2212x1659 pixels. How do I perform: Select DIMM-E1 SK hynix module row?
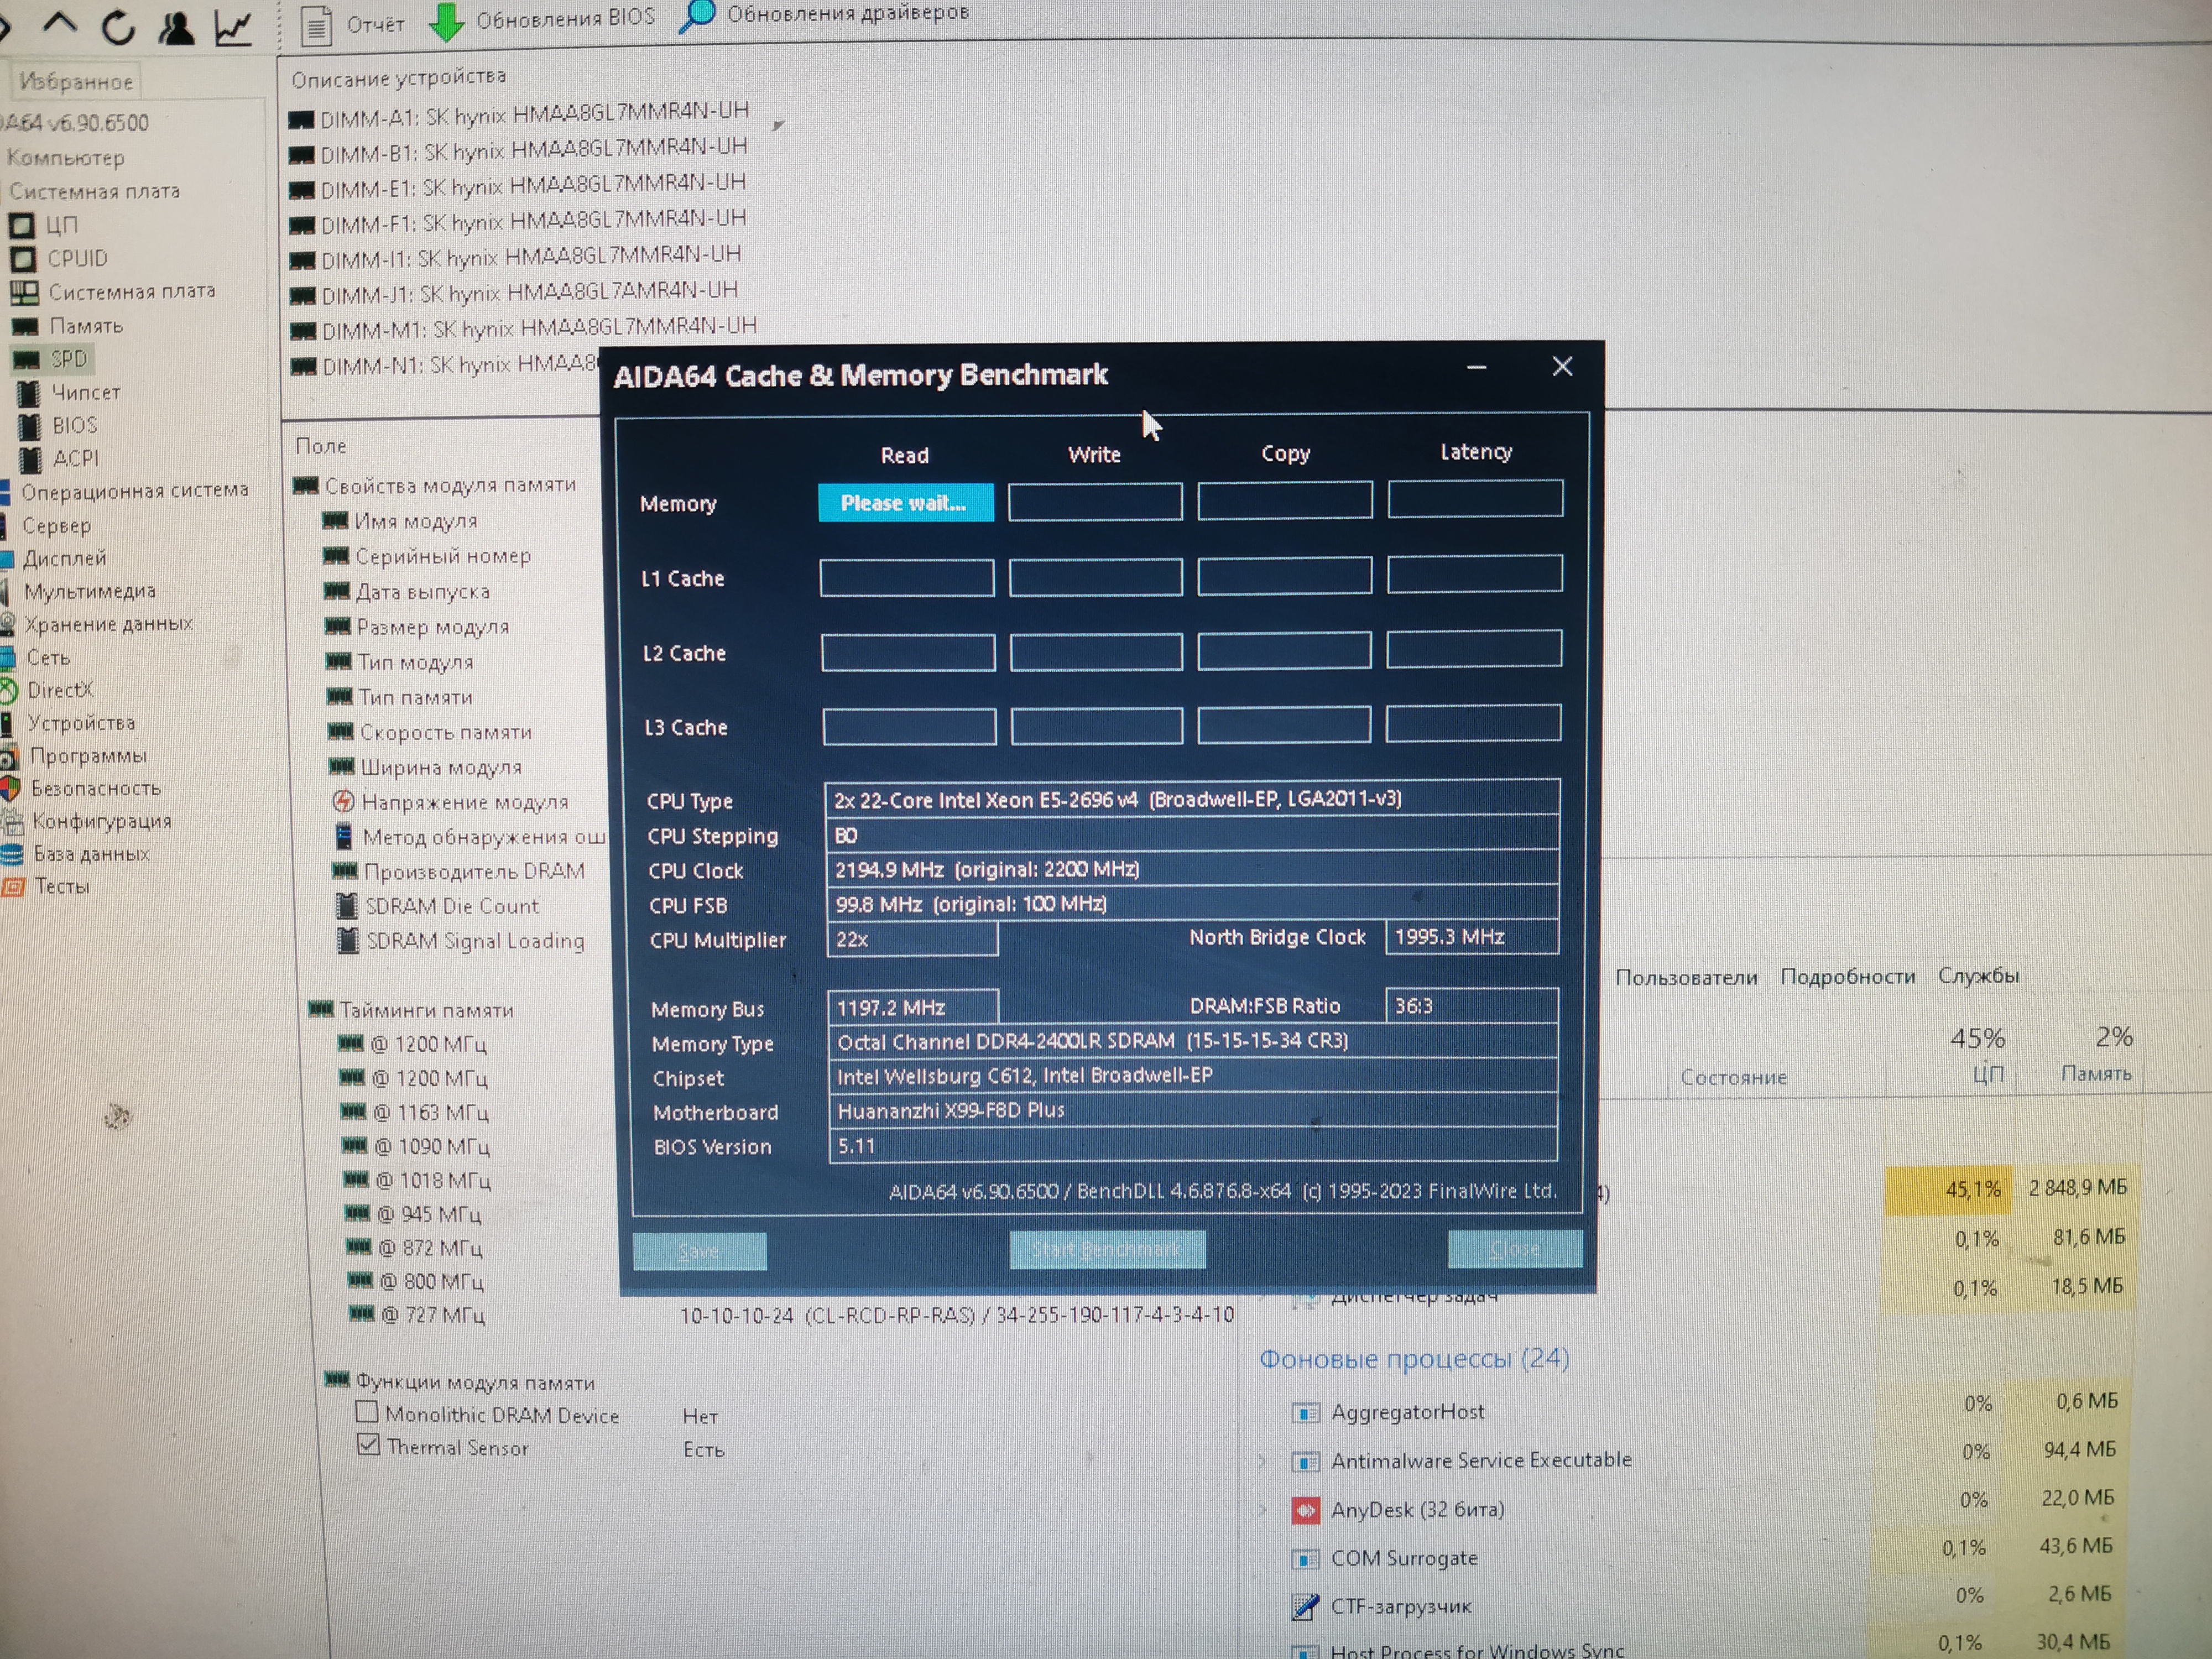(532, 186)
